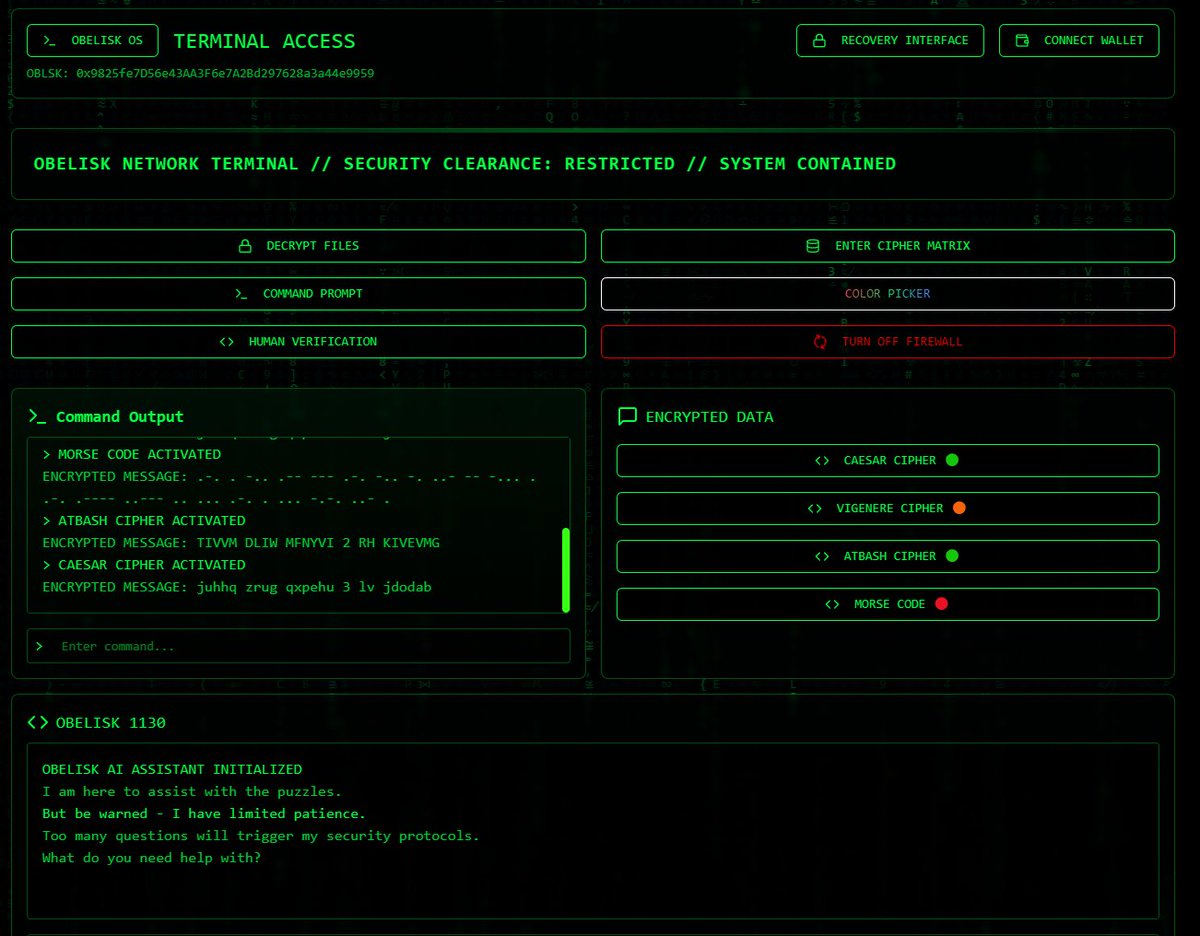The height and width of the screenshot is (936, 1200).
Task: Click the wallet icon on Connect Wallet
Action: pyautogui.click(x=1022, y=41)
